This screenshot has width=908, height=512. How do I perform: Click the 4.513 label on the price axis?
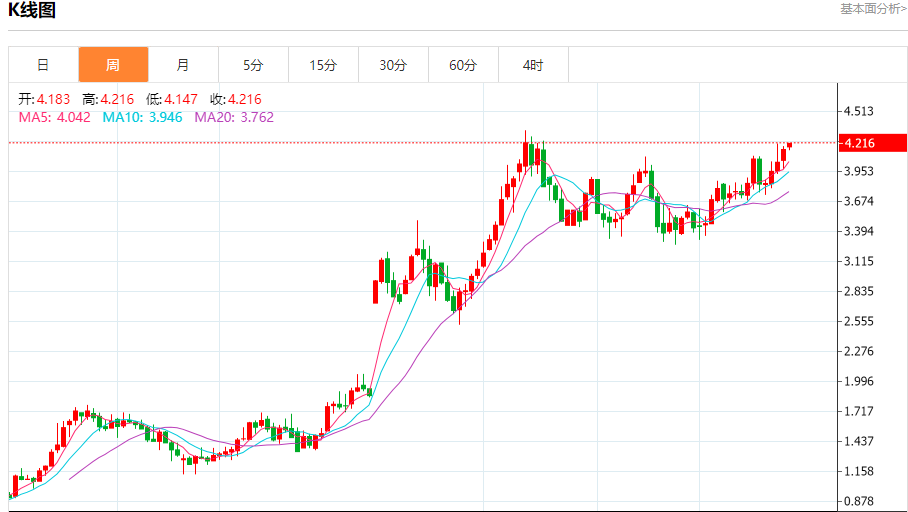point(859,111)
